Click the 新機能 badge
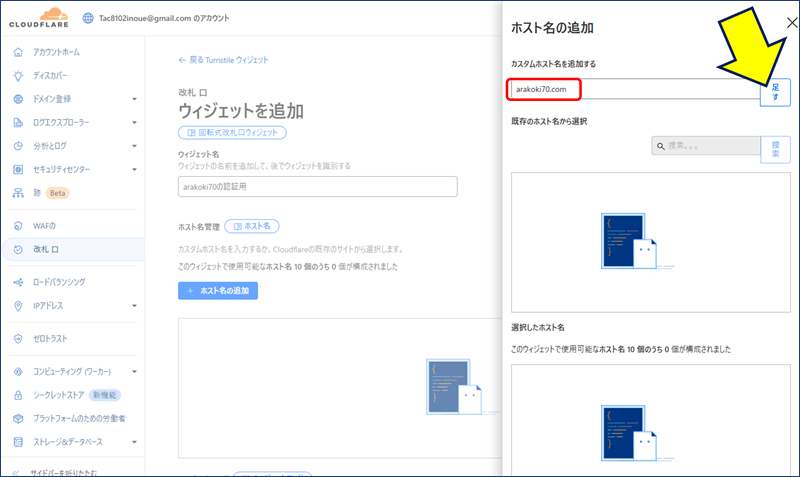This screenshot has width=800, height=477. [105, 395]
